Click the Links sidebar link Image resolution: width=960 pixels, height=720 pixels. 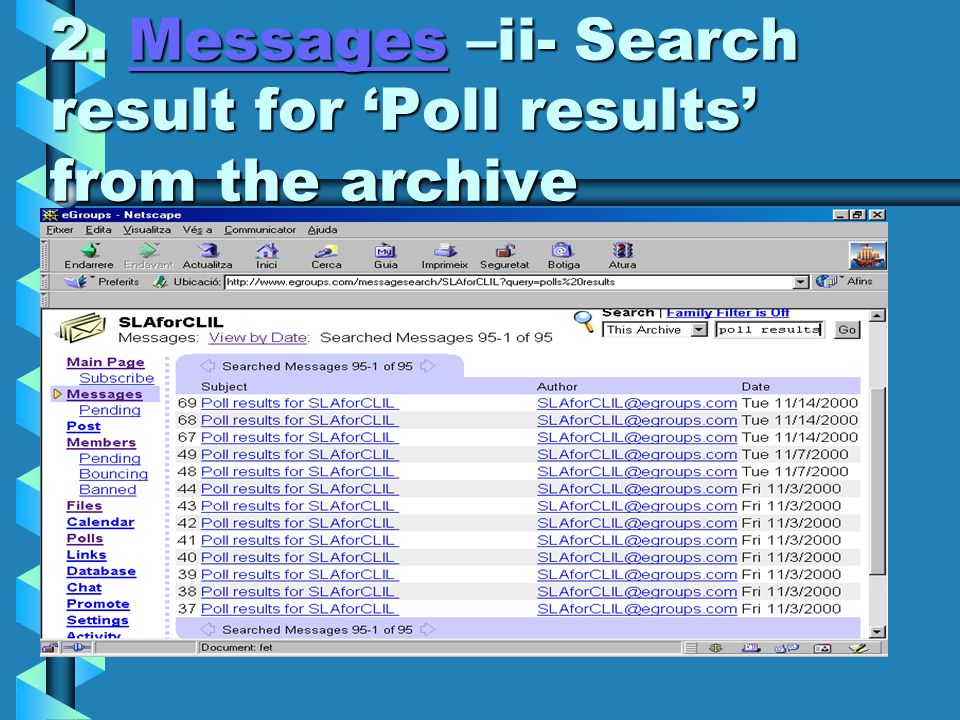pos(86,555)
